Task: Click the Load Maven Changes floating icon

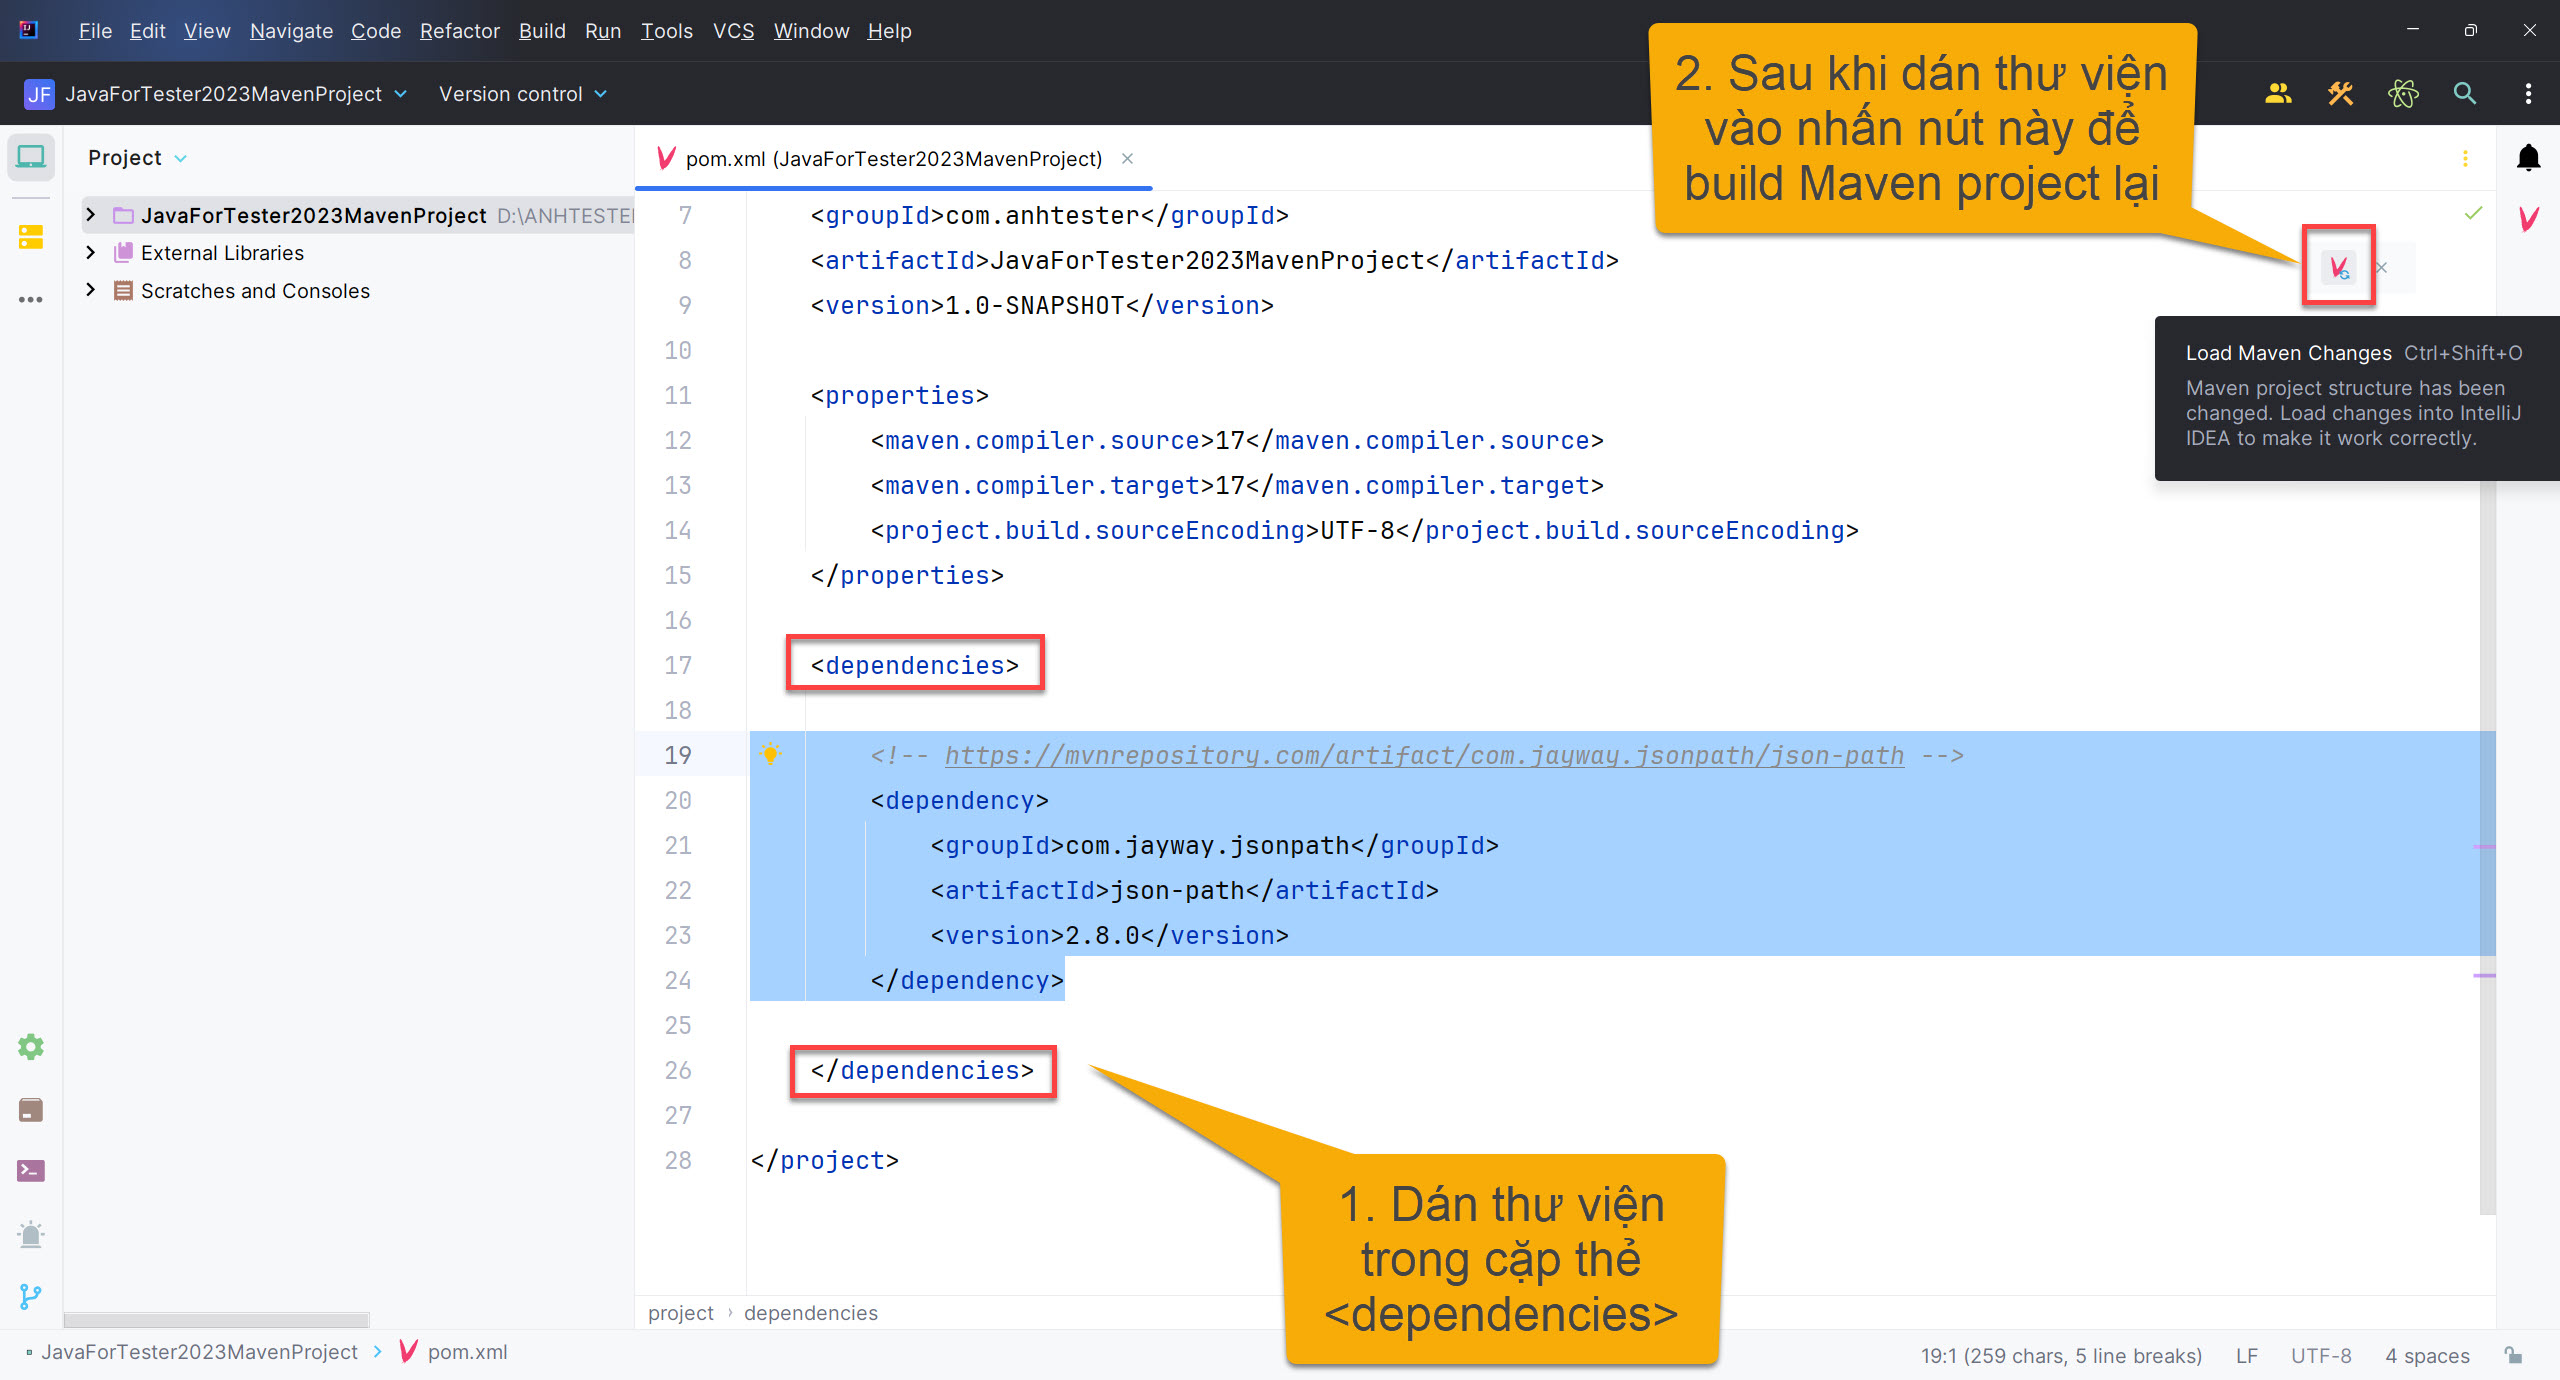Action: click(2339, 267)
